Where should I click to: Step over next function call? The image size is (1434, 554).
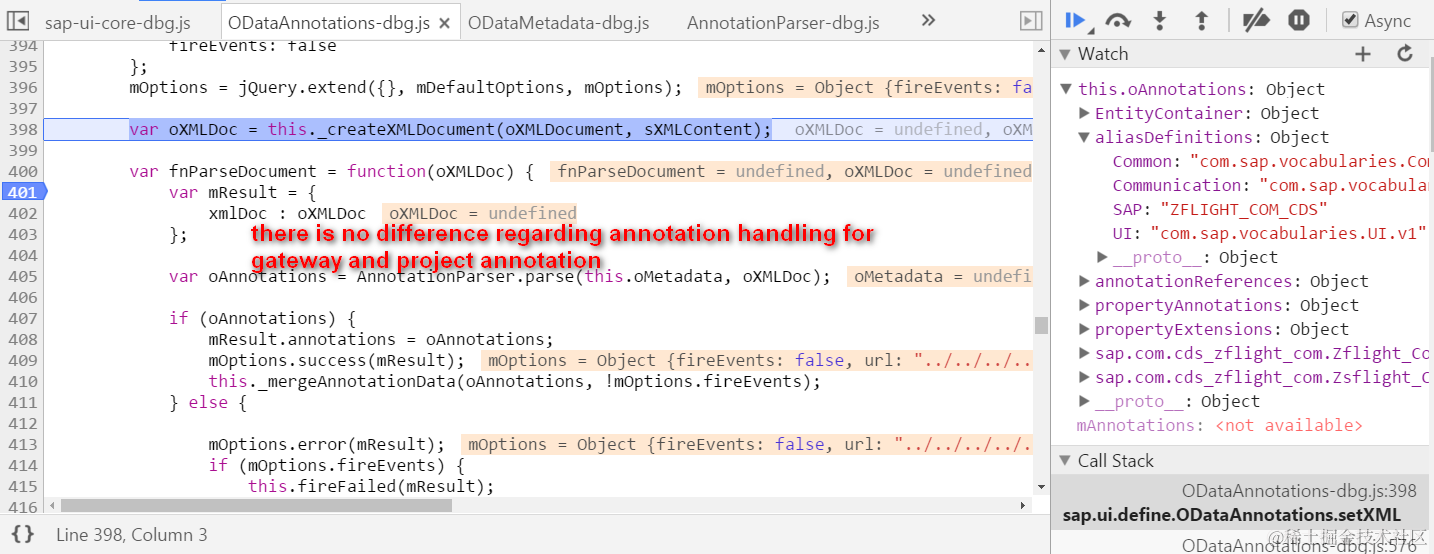1118,20
